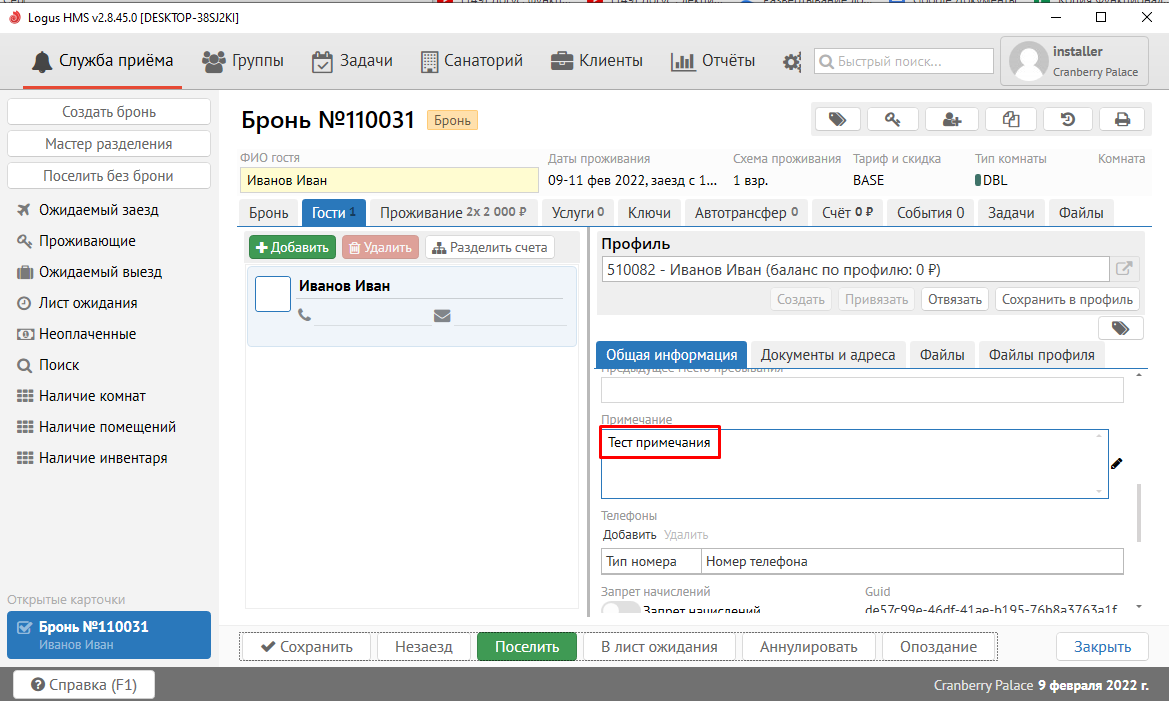Click the Отвязать profile button
Image resolution: width=1169 pixels, height=701 pixels.
pos(955,299)
